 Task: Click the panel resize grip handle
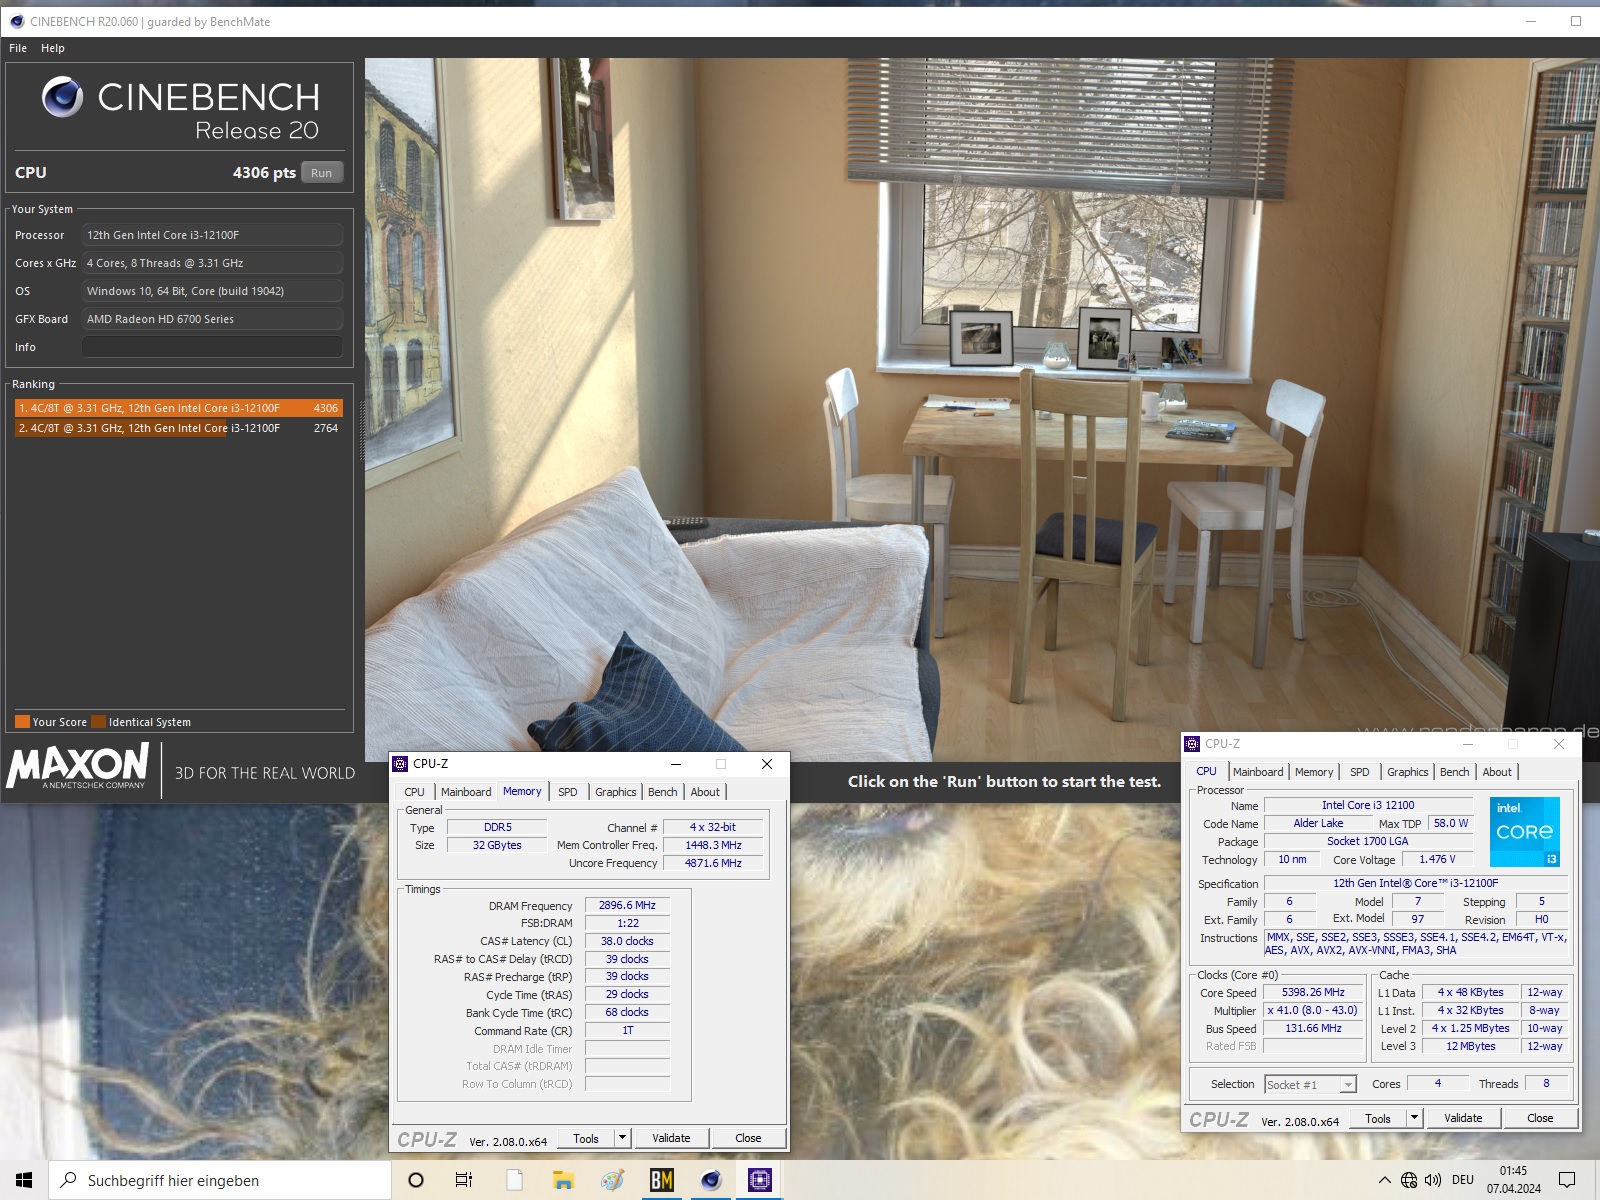point(362,430)
